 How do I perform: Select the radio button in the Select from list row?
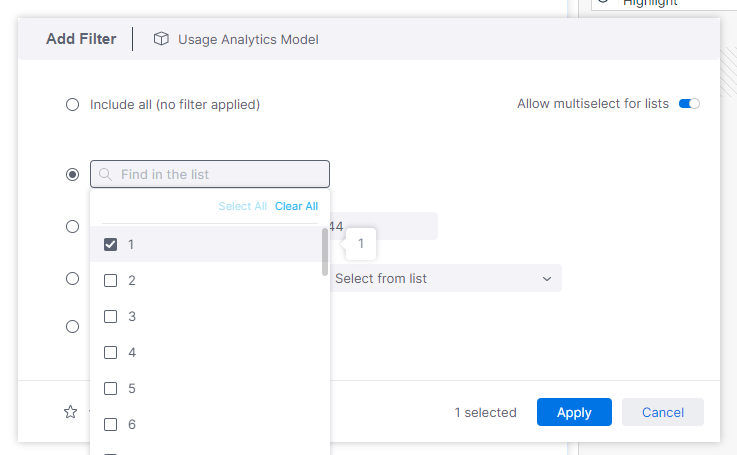tap(72, 278)
